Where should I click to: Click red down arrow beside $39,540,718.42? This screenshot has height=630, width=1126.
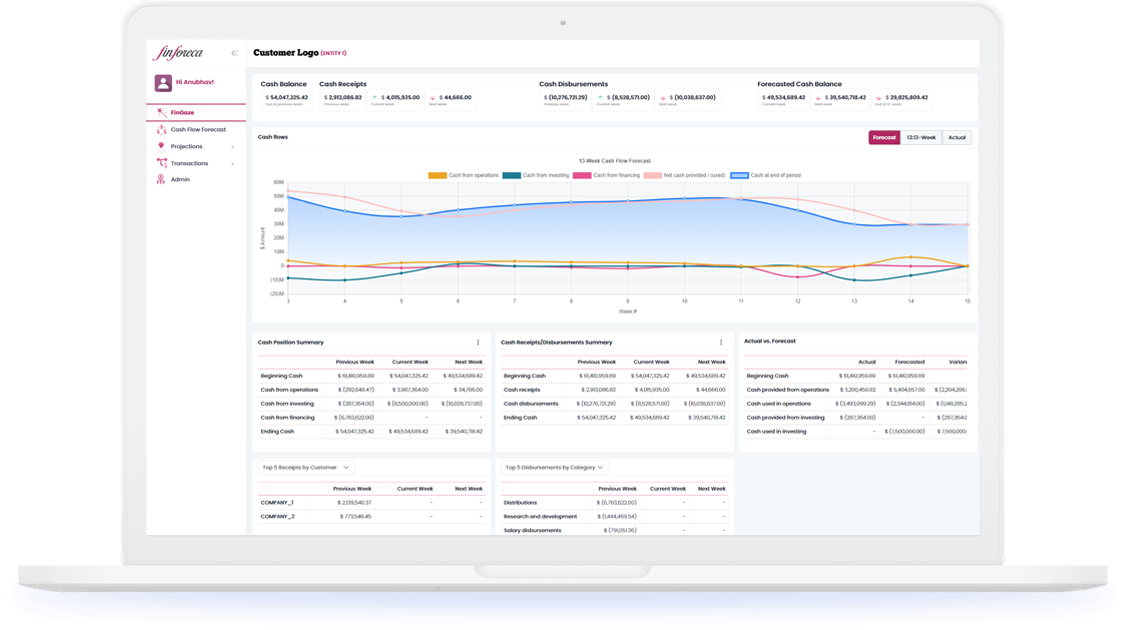tap(817, 98)
